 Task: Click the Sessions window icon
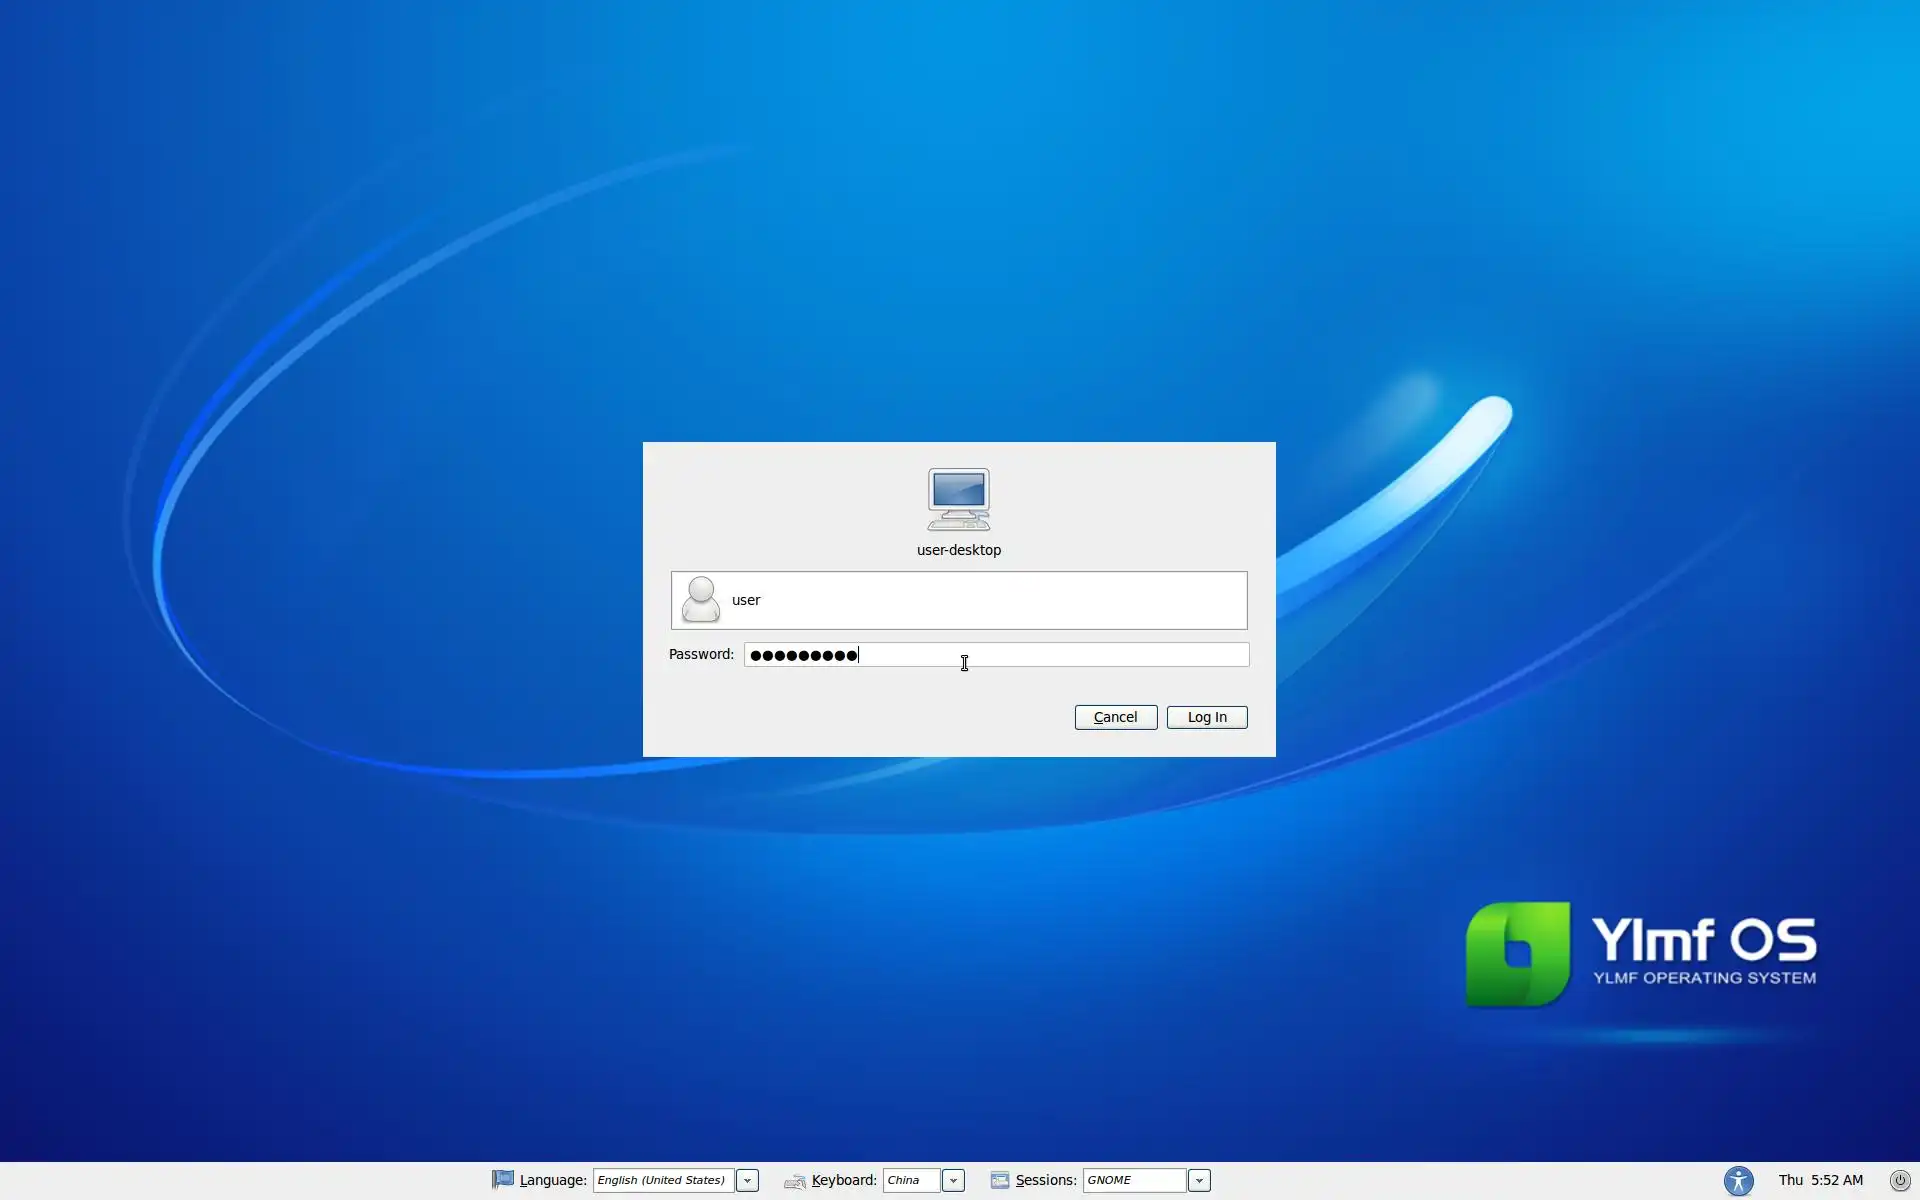pos(1000,1180)
